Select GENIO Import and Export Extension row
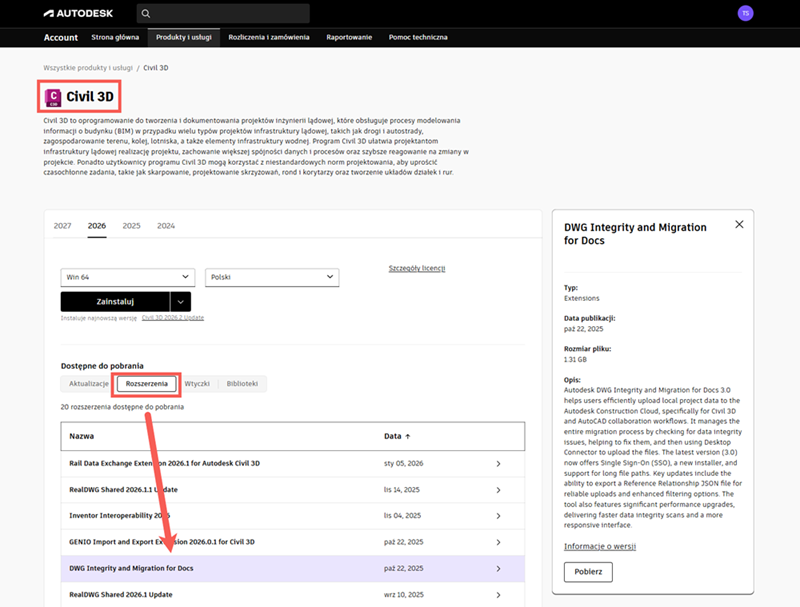This screenshot has width=800, height=607. point(293,542)
